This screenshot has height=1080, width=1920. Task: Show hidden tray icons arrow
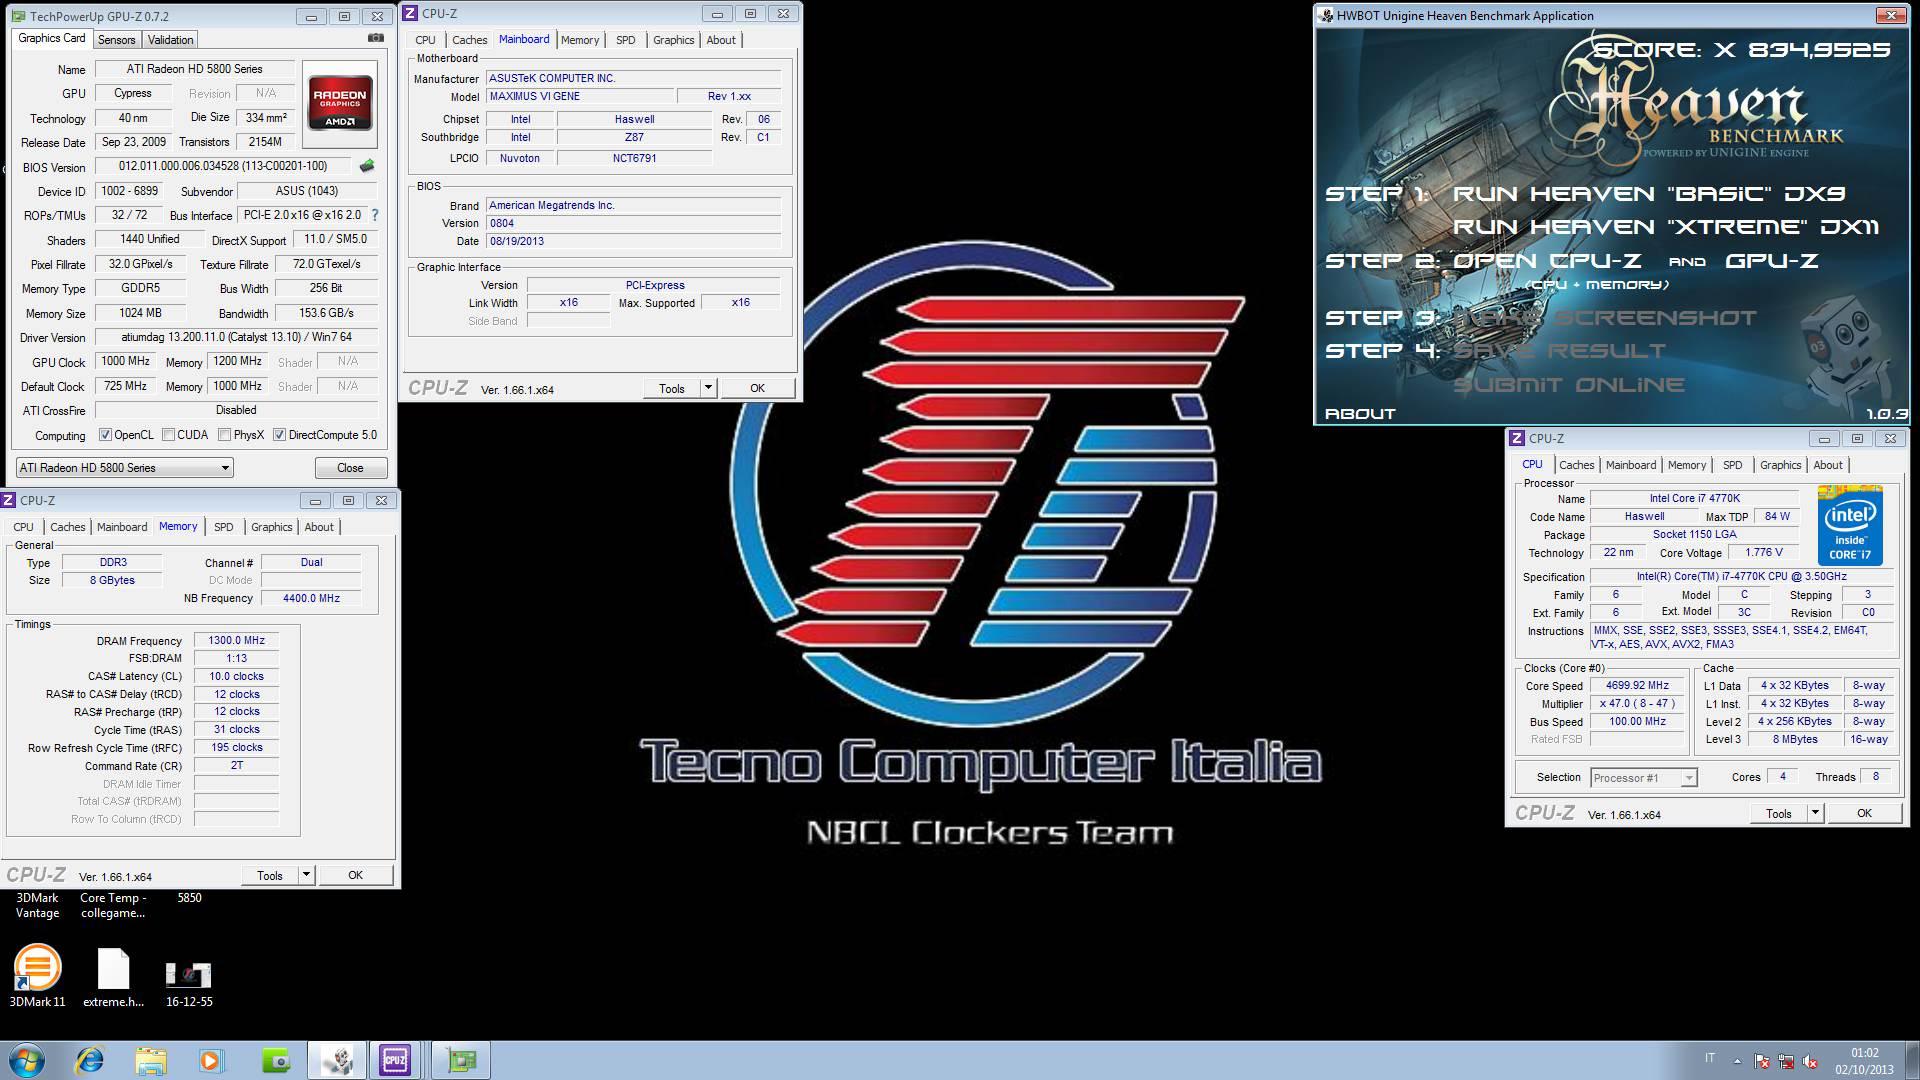(1737, 1061)
